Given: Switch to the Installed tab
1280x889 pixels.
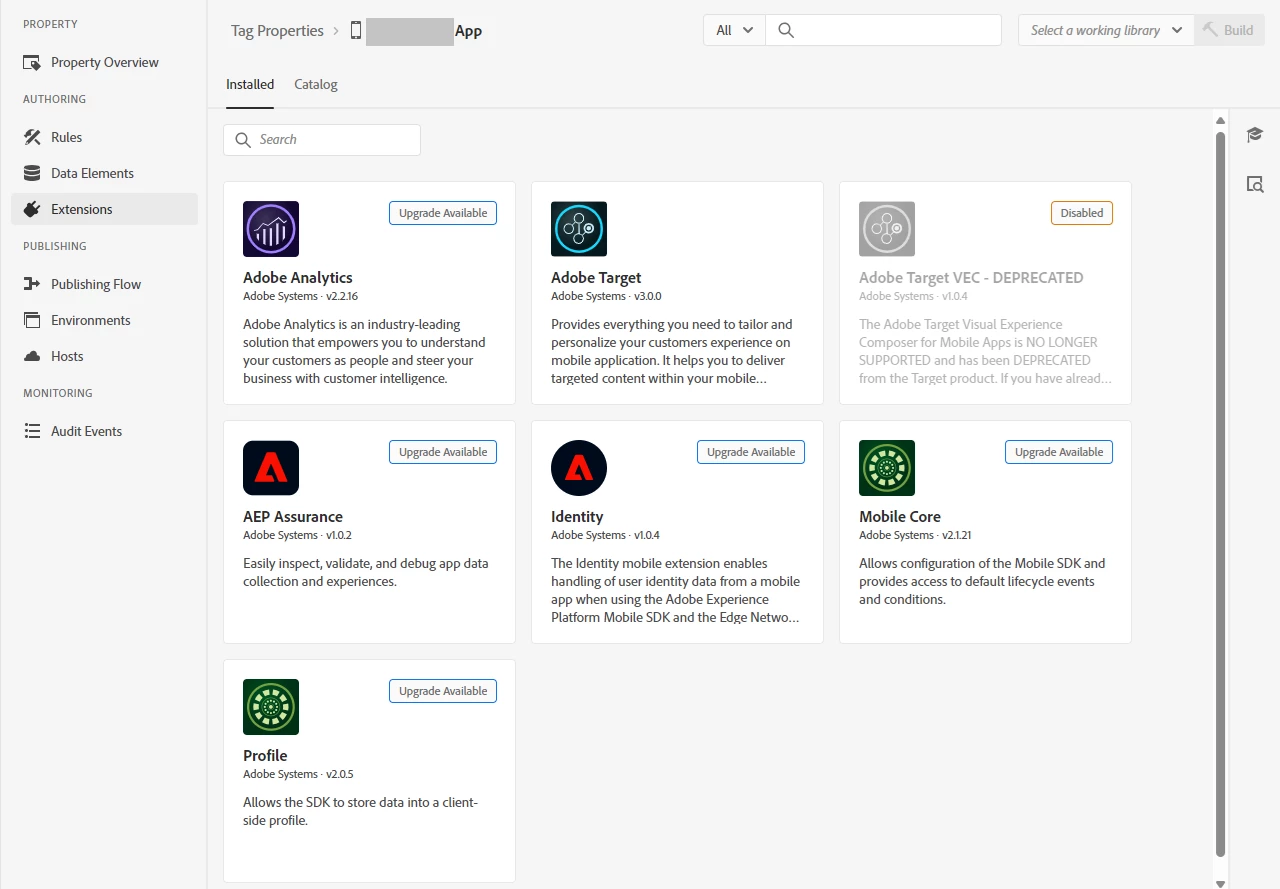Looking at the screenshot, I should (250, 84).
